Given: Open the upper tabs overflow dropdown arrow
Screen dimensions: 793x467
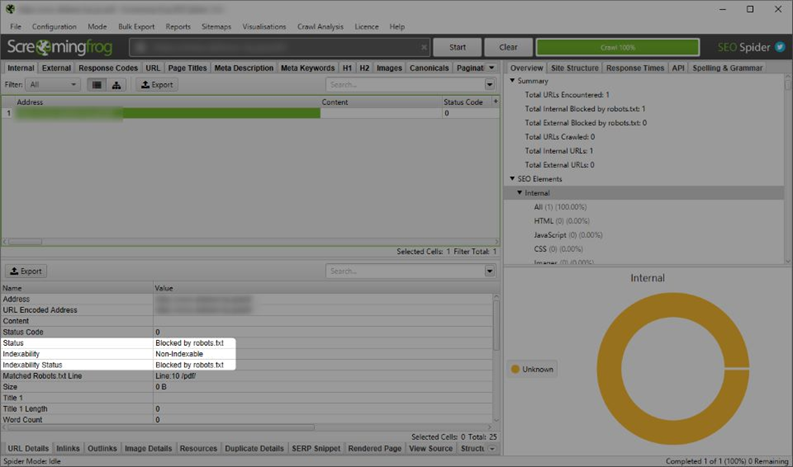Looking at the screenshot, I should pyautogui.click(x=490, y=68).
